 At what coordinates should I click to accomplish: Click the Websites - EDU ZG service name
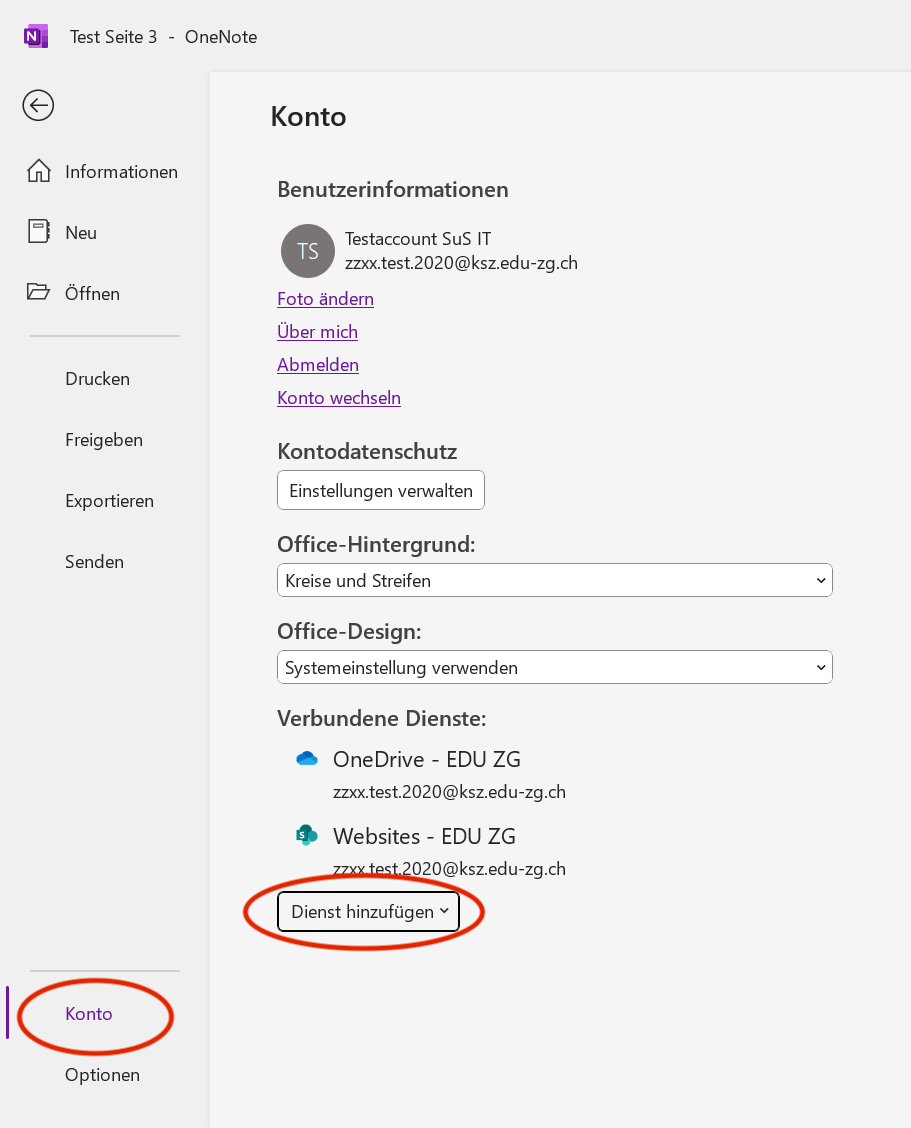pos(425,836)
